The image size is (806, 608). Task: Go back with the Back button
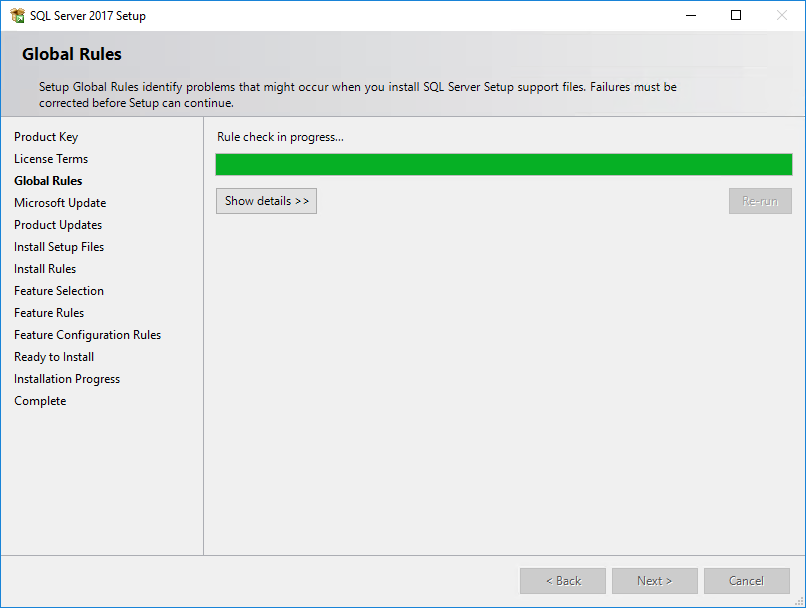[563, 581]
